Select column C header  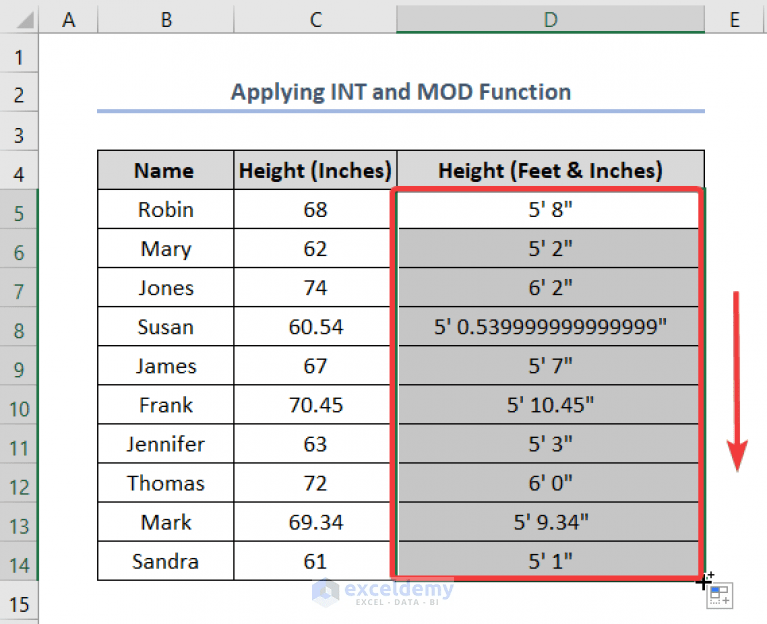point(316,20)
